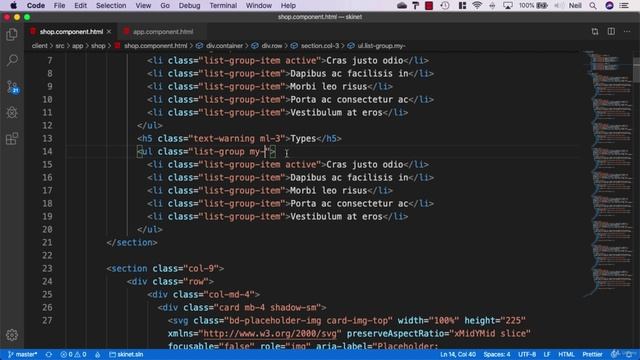
Task: Open the Explorer view in activity bar
Action: pyautogui.click(x=12, y=34)
